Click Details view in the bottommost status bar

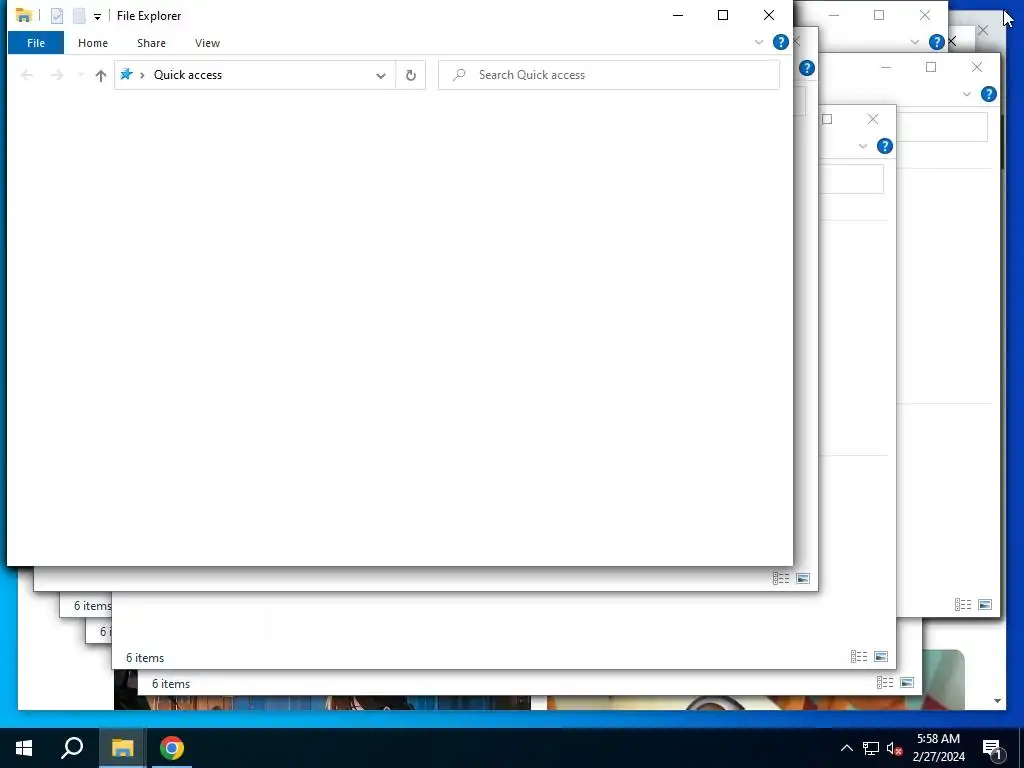coord(886,683)
